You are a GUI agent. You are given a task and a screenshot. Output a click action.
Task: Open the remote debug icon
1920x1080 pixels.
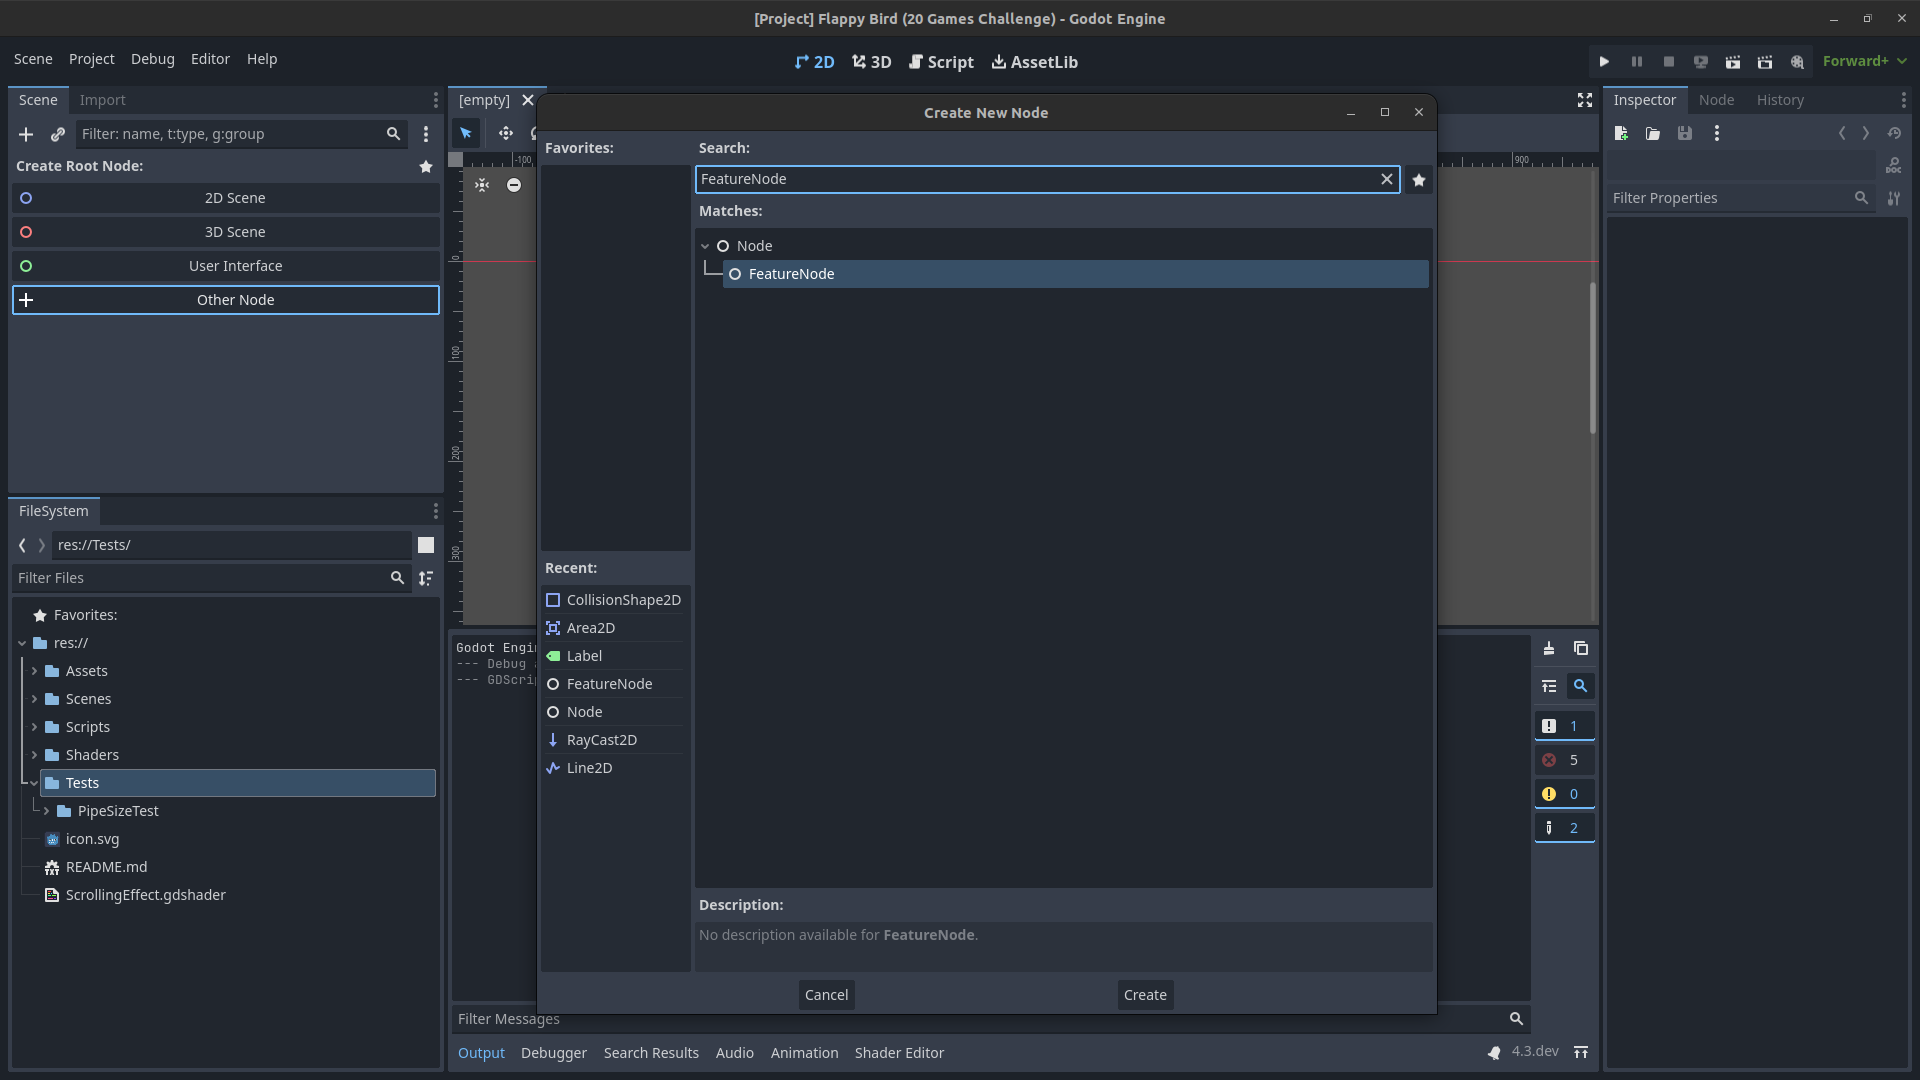[x=1701, y=62]
